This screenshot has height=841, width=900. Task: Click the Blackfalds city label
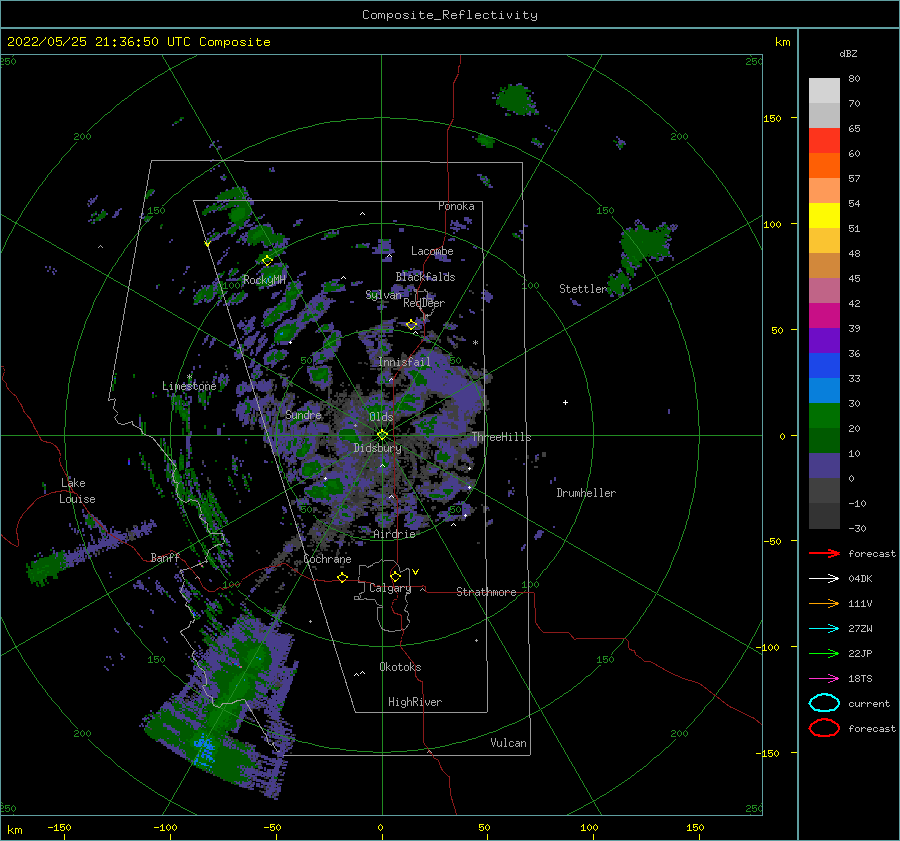425,277
